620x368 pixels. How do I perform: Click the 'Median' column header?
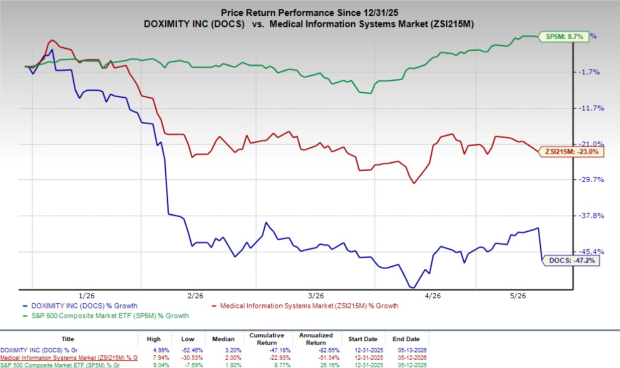pyautogui.click(x=223, y=339)
